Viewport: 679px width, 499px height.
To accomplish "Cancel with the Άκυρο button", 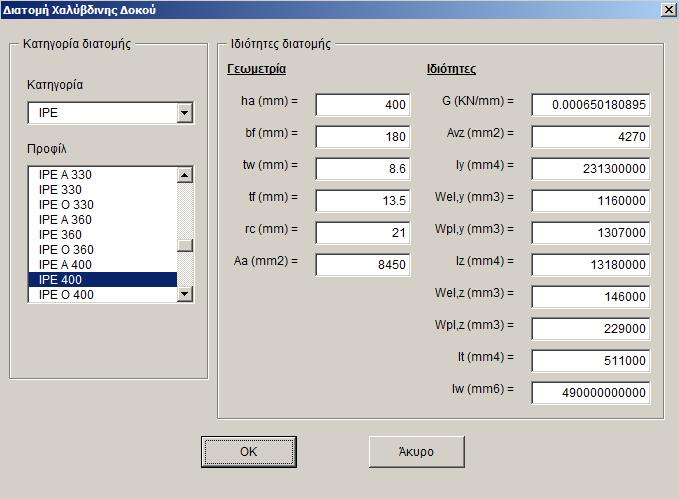I will pos(417,452).
